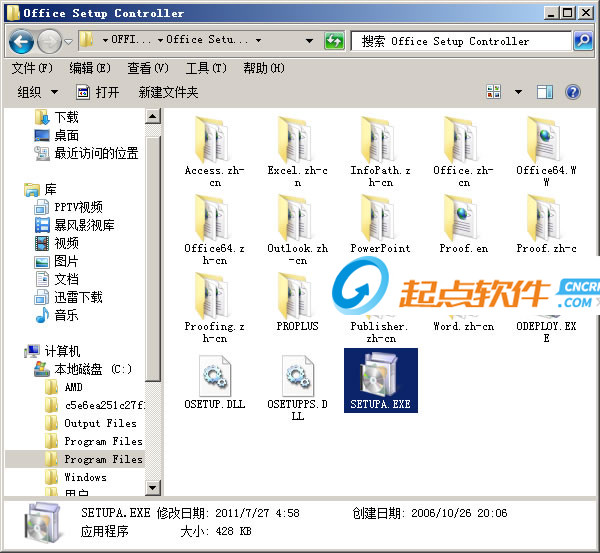Click the Publisher.zh-cn folder label
600x553 pixels.
[x=380, y=332]
